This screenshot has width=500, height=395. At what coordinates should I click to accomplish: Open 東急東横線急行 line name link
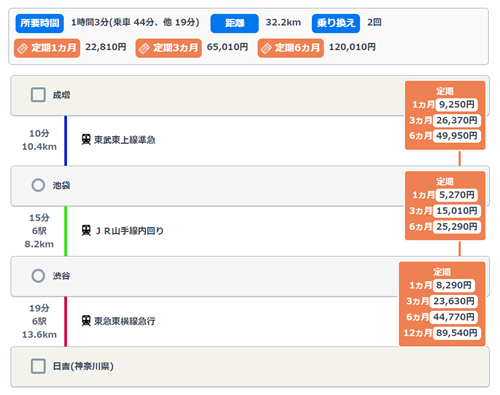125,321
